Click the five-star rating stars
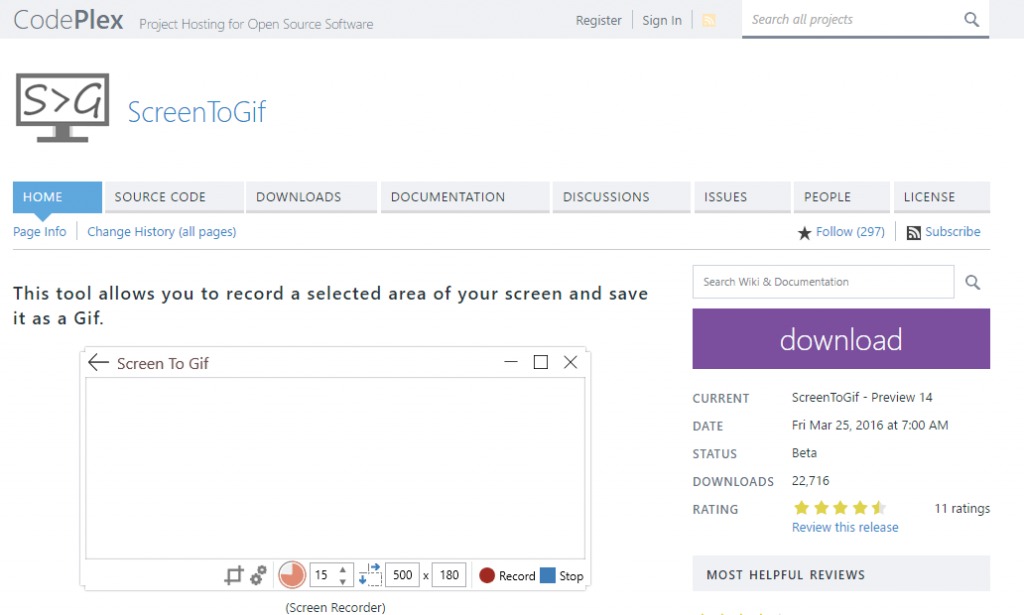Viewport: 1024px width, 615px height. 840,507
